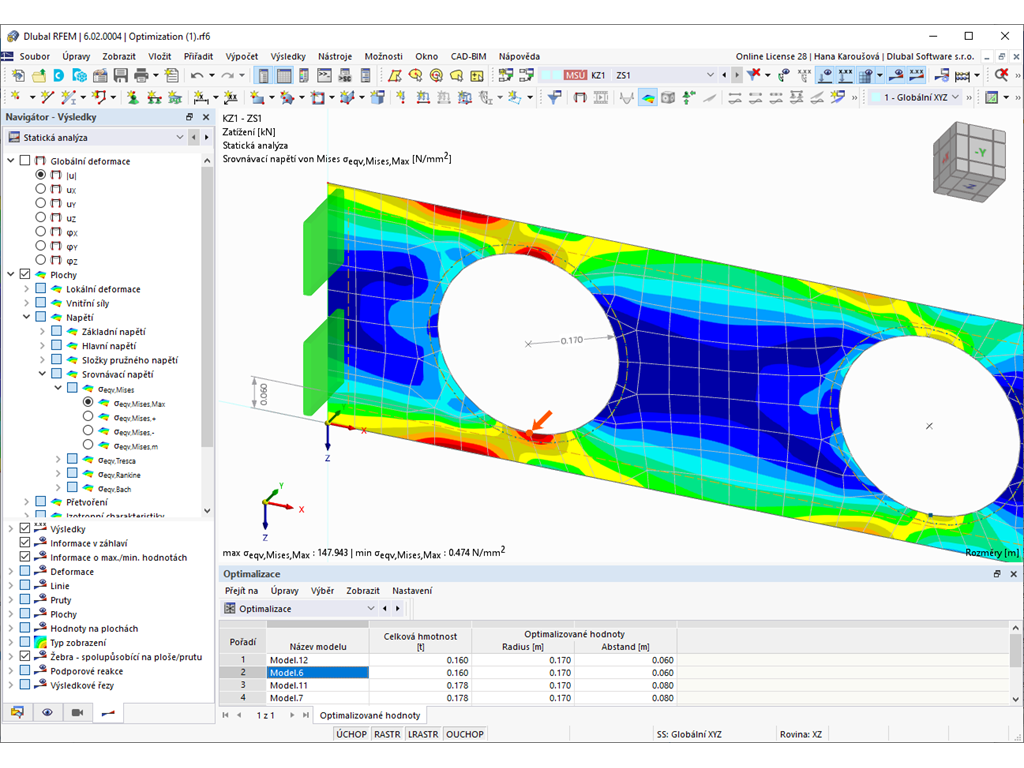1024x768 pixels.
Task: Open the CAD-BIM menu
Action: 468,56
